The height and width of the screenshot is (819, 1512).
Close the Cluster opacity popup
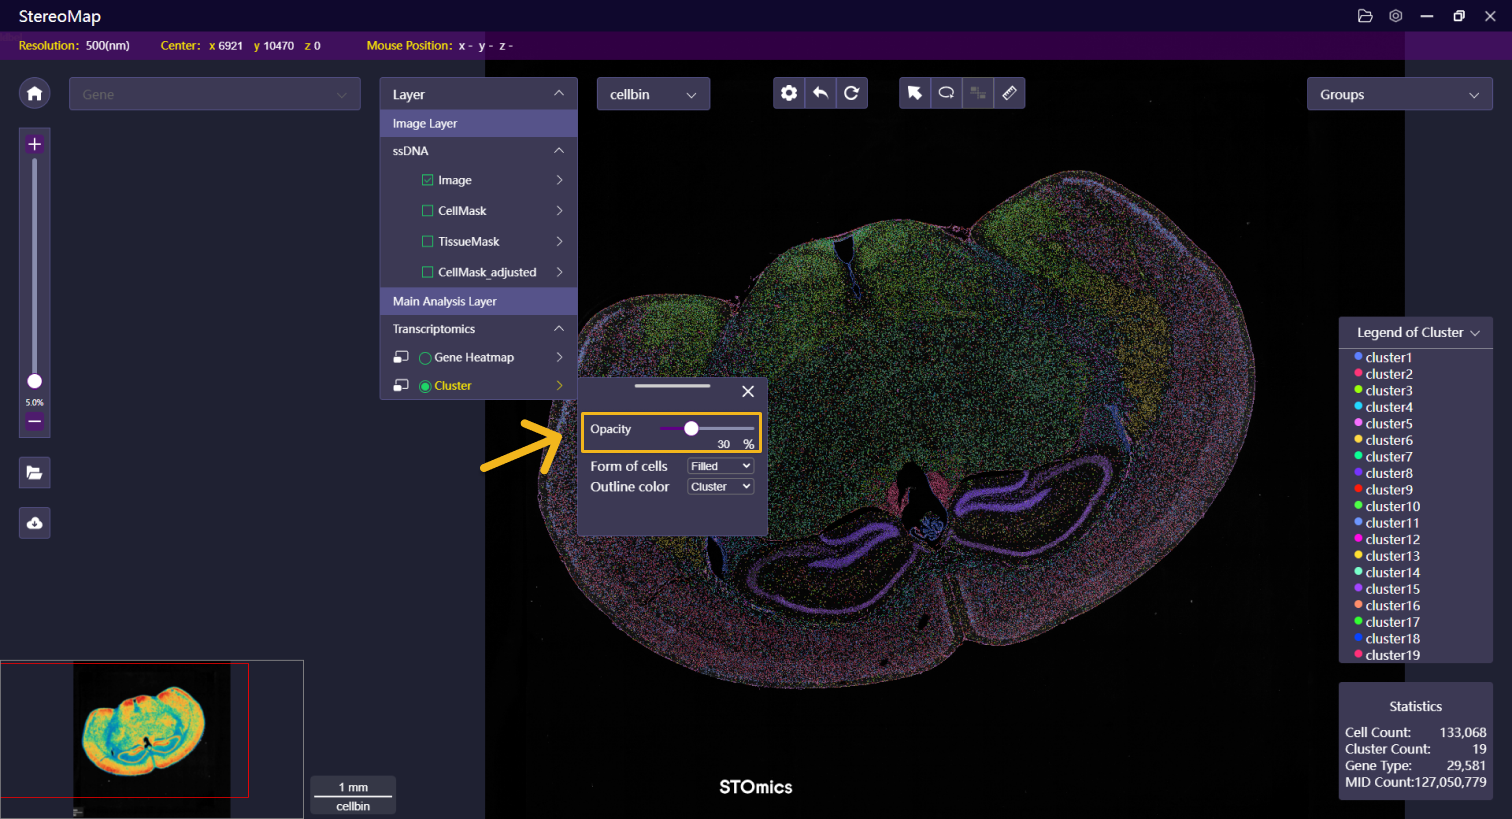747,392
